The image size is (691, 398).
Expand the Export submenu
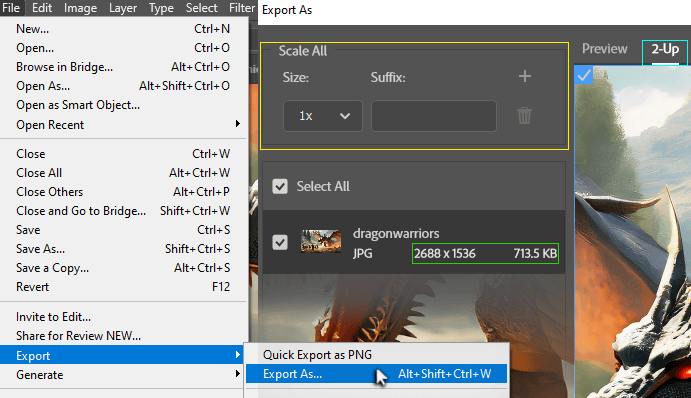pos(123,355)
